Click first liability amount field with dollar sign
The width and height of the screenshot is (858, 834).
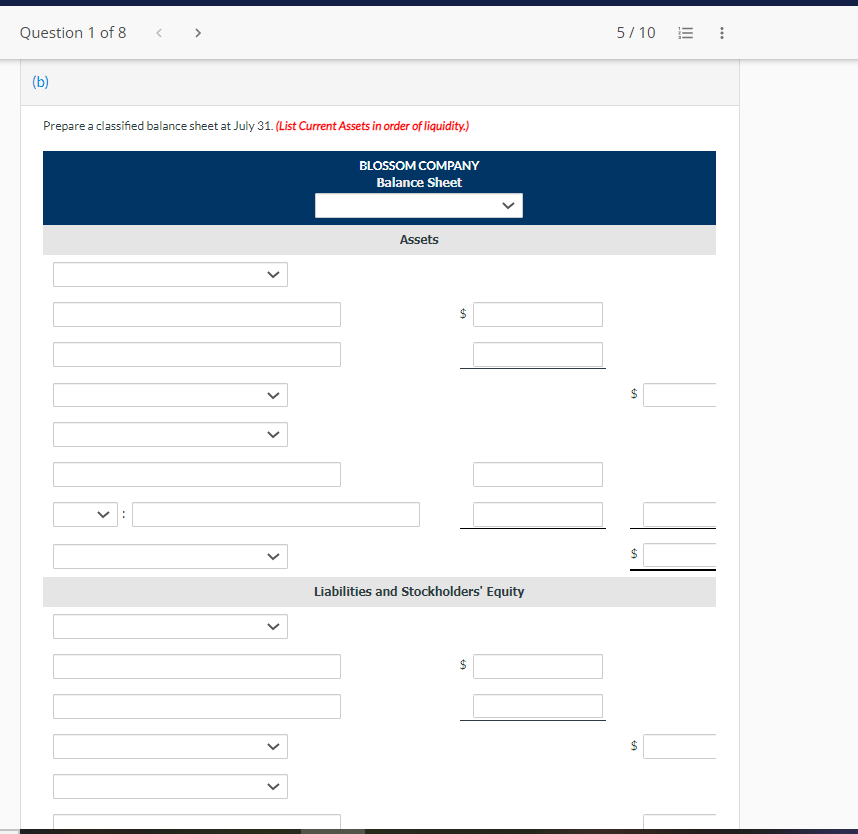click(538, 667)
